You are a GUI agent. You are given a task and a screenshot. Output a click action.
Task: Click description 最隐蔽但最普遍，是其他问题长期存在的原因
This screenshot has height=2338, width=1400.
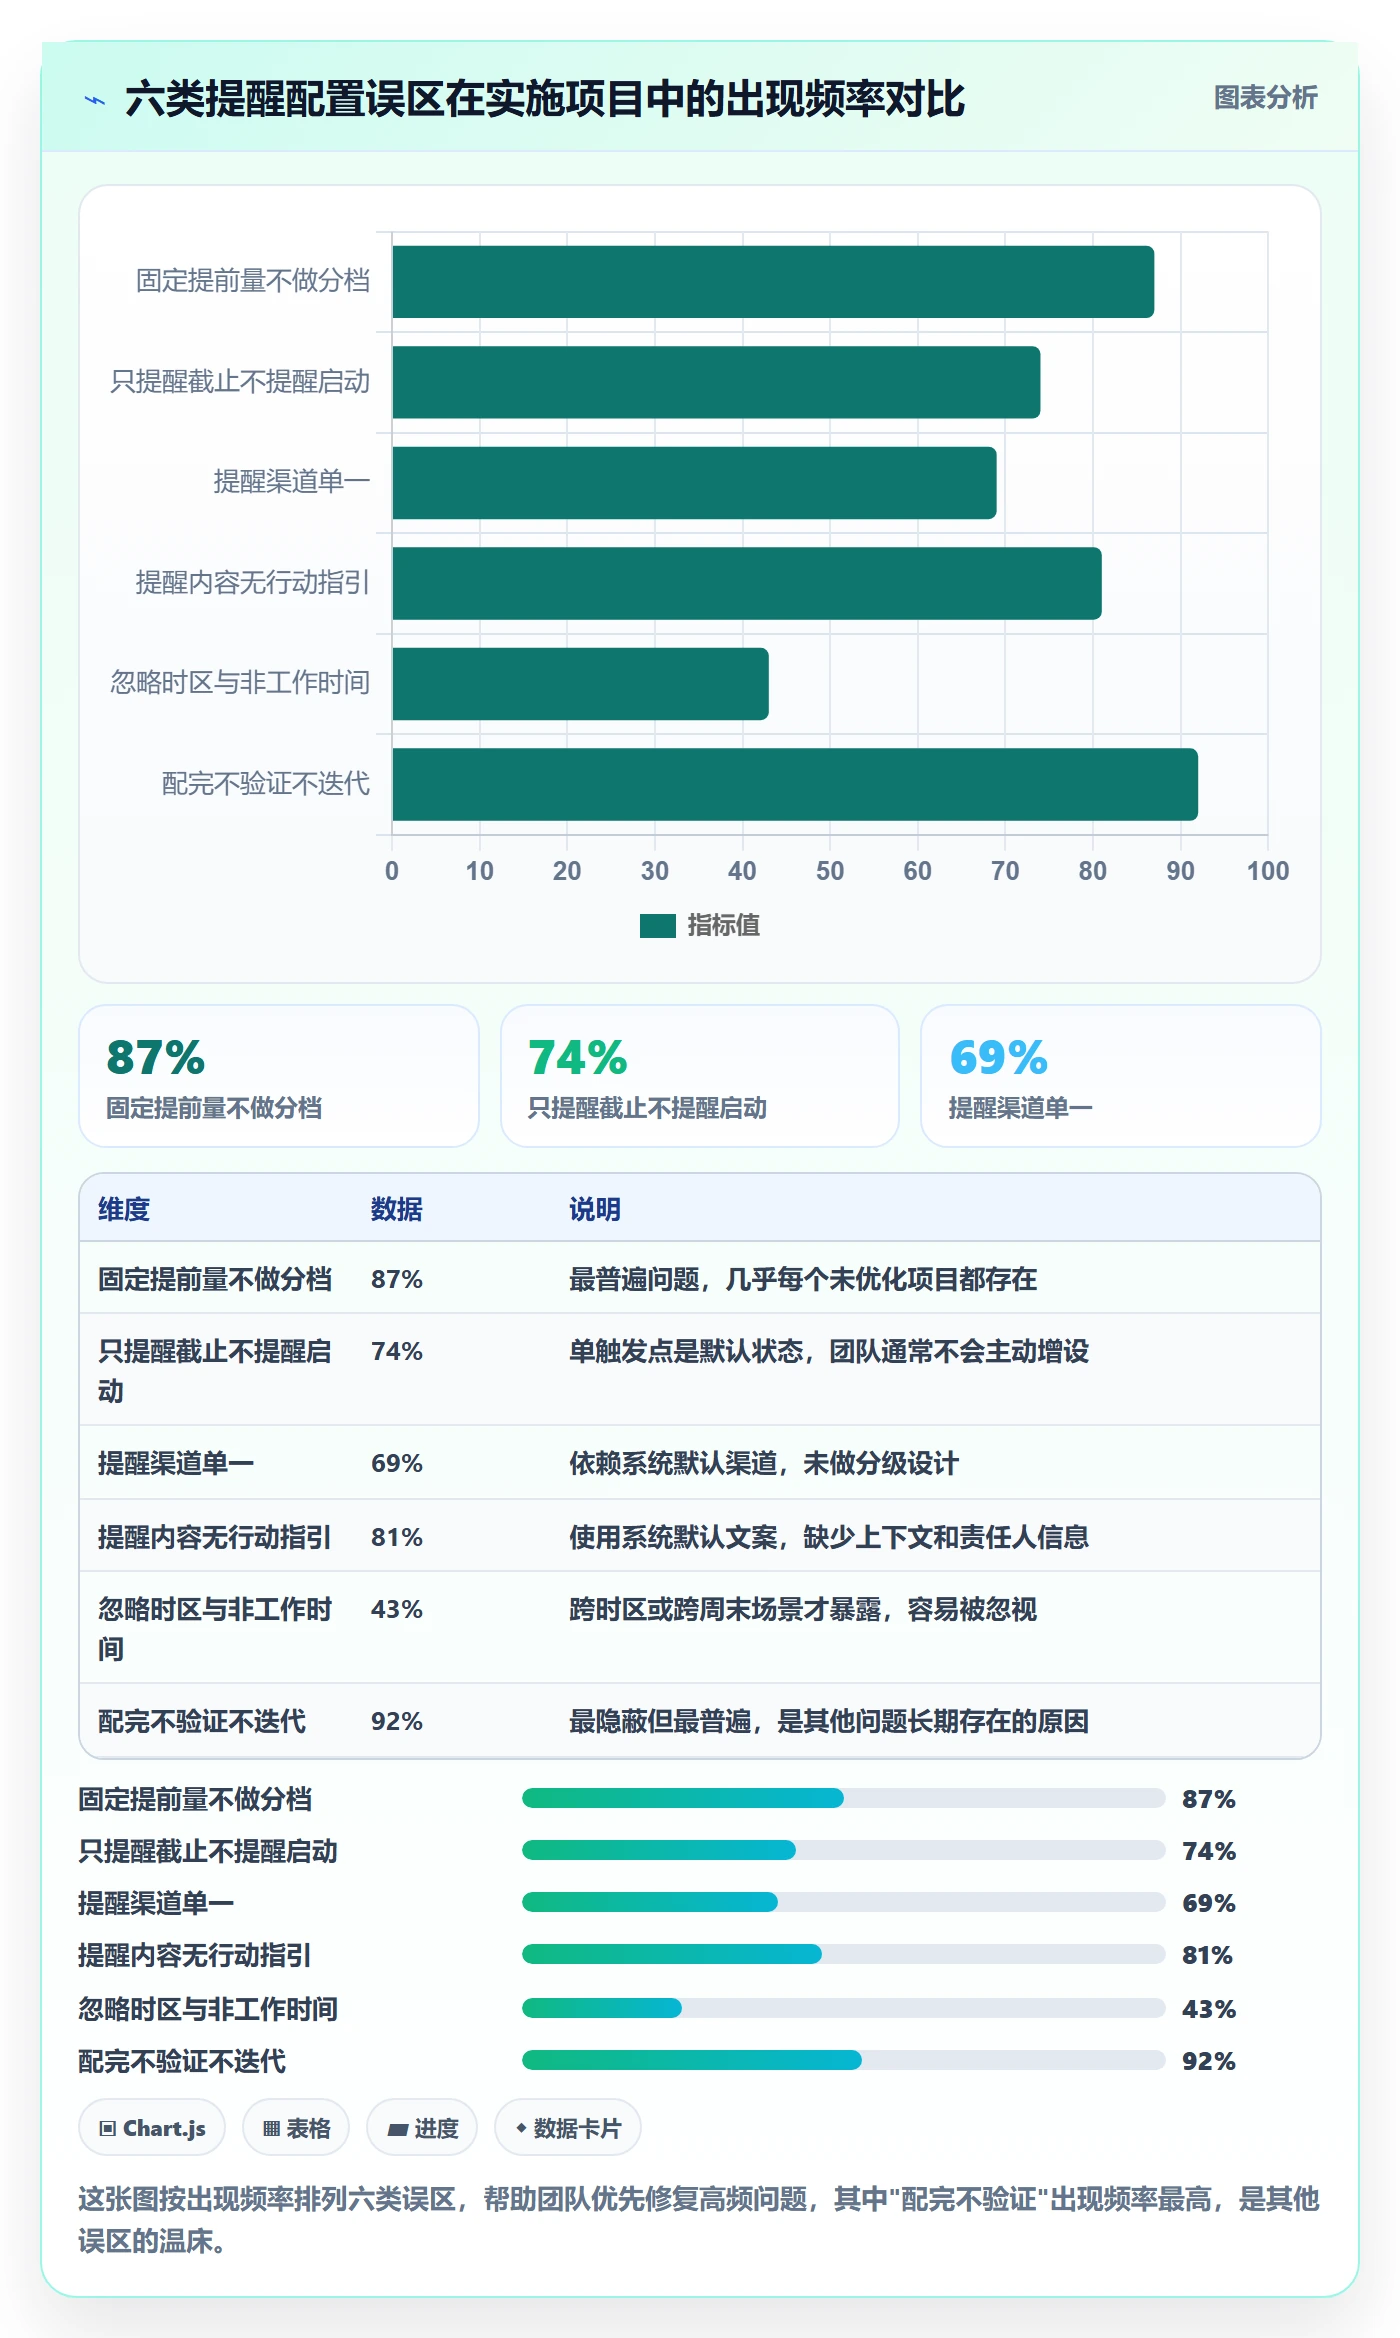pos(829,1721)
